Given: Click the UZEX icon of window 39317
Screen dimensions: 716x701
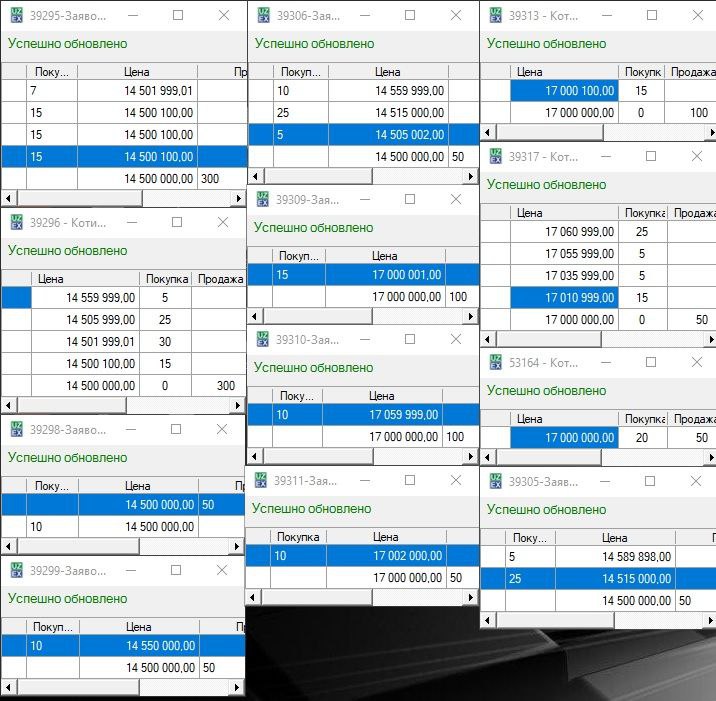Looking at the screenshot, I should [495, 156].
